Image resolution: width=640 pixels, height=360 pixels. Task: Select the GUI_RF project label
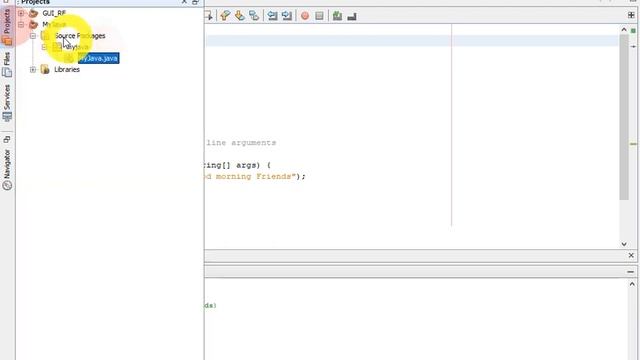tap(54, 13)
